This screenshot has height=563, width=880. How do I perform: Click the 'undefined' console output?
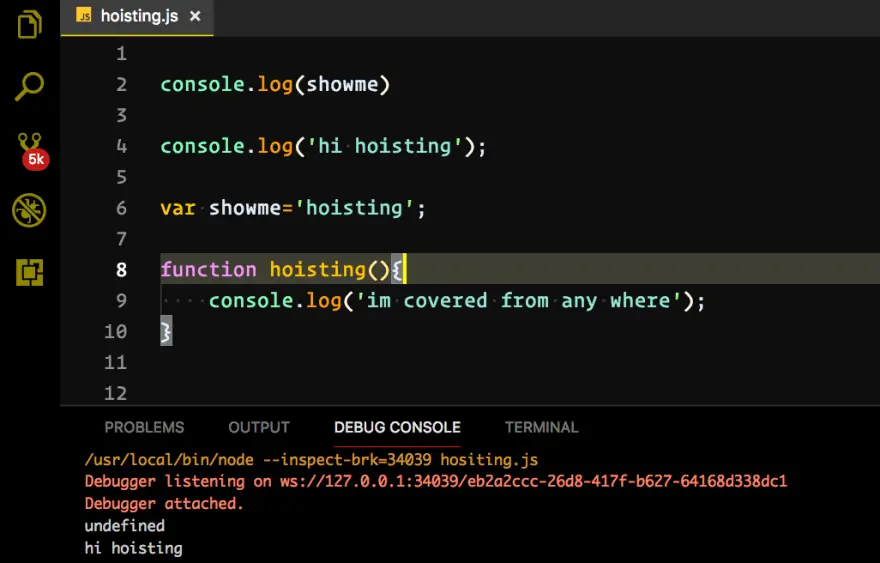pos(125,526)
